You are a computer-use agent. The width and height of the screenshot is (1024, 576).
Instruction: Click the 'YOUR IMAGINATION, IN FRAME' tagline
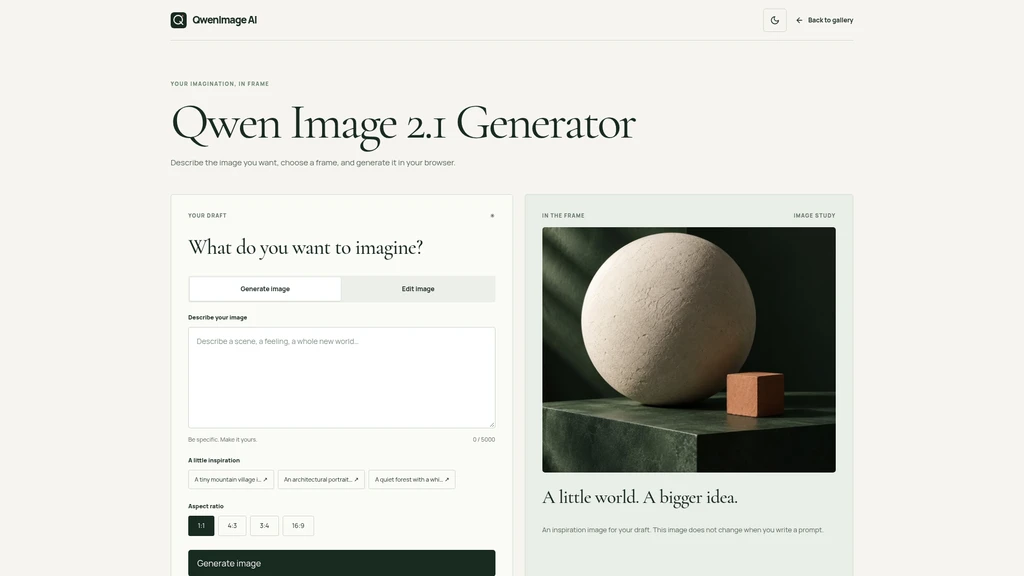click(x=219, y=84)
